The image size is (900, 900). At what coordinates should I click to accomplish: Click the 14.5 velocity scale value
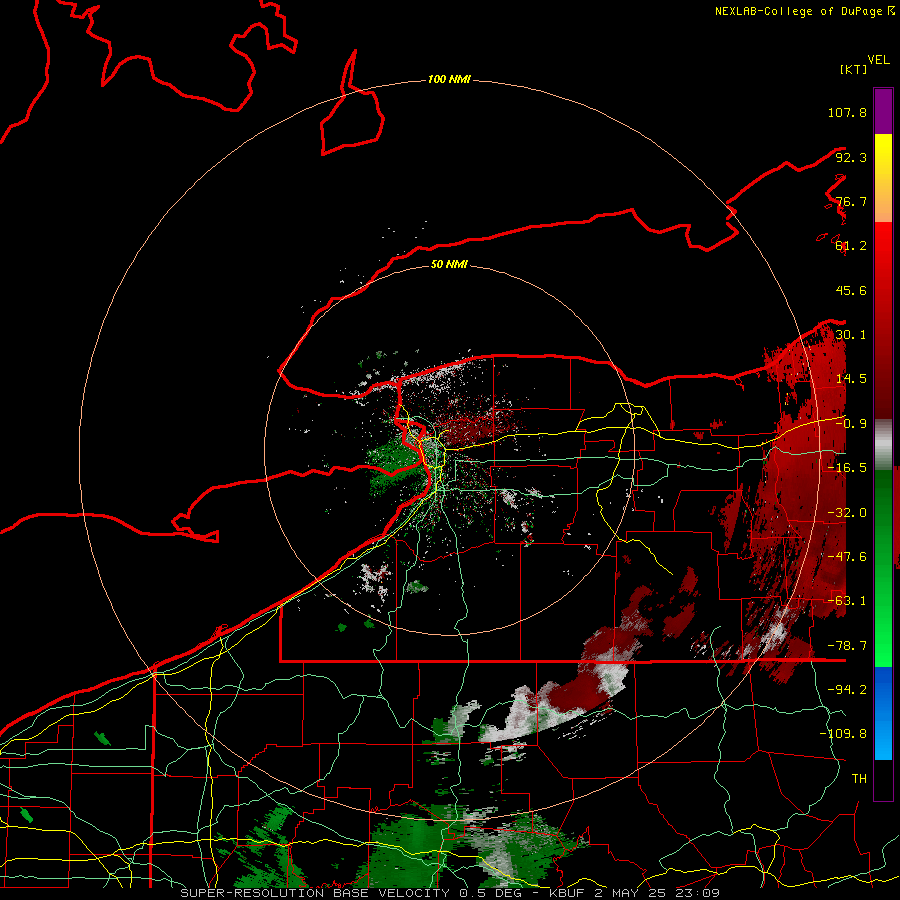click(851, 379)
